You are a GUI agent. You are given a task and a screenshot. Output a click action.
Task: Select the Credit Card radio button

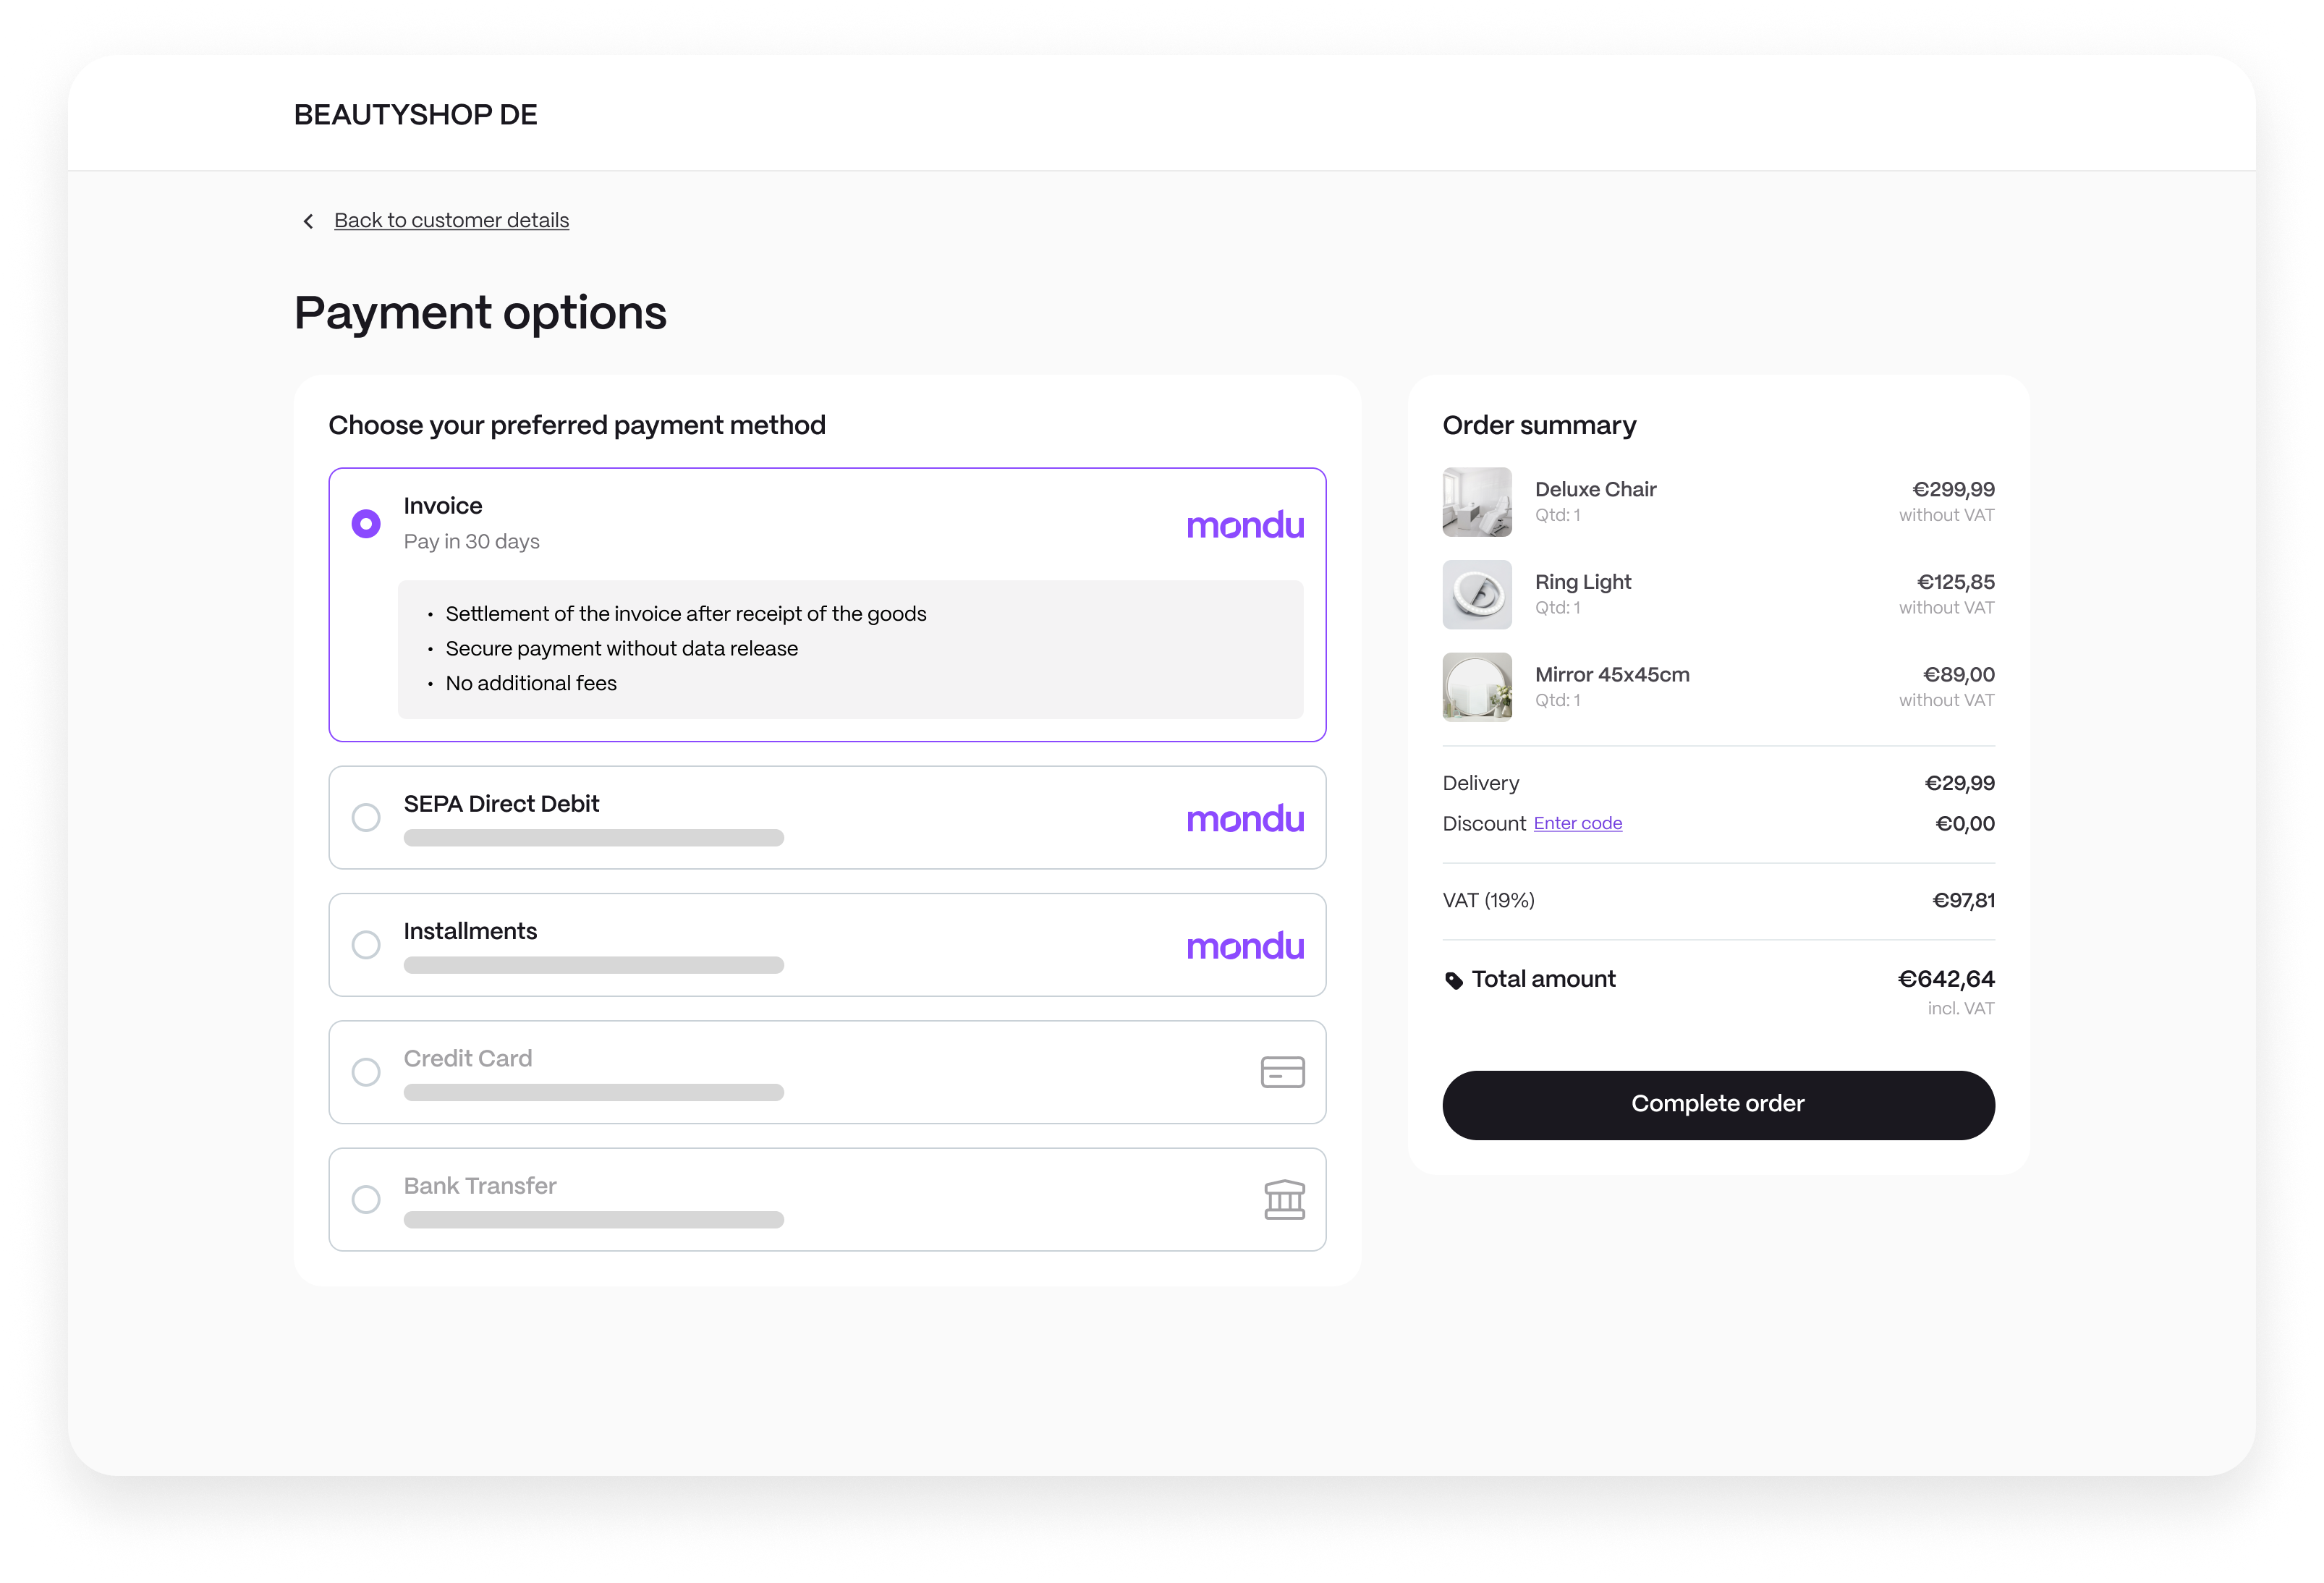[366, 1072]
